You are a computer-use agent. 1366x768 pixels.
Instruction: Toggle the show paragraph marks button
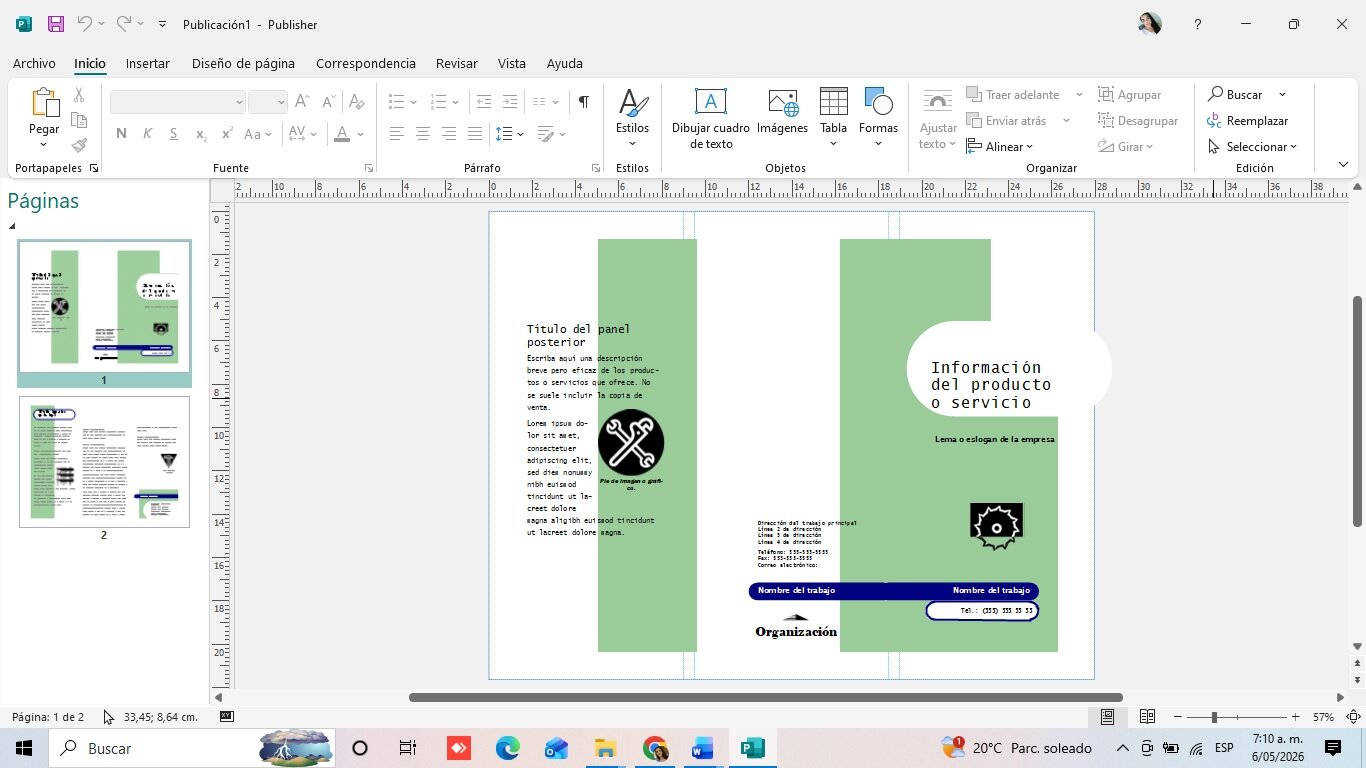coord(583,102)
